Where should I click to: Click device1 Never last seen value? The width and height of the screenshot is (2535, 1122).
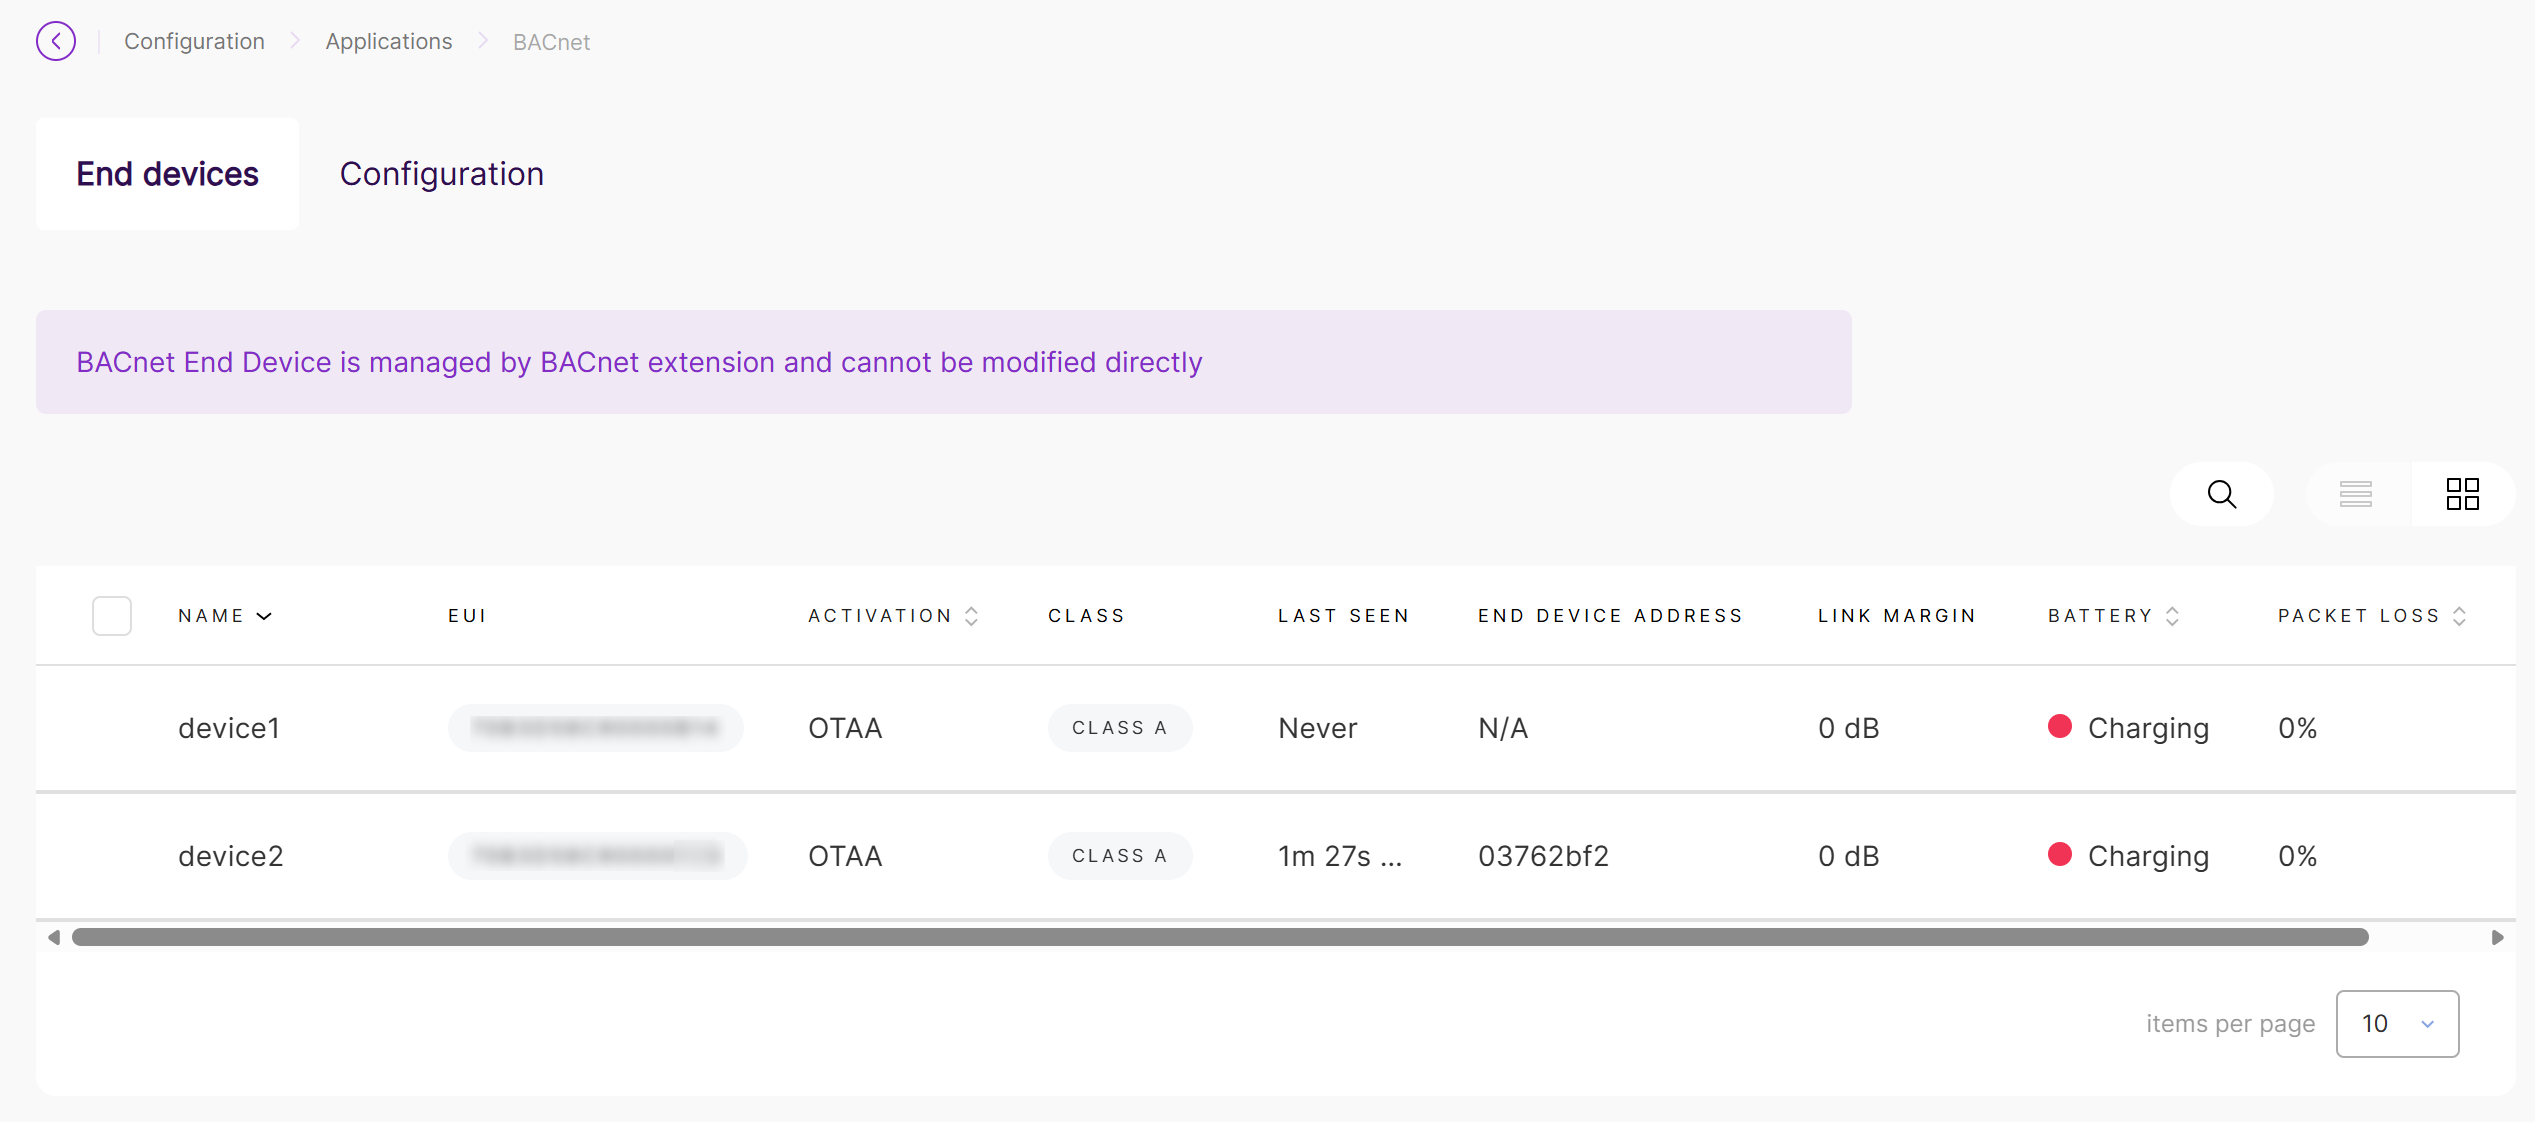(1318, 728)
